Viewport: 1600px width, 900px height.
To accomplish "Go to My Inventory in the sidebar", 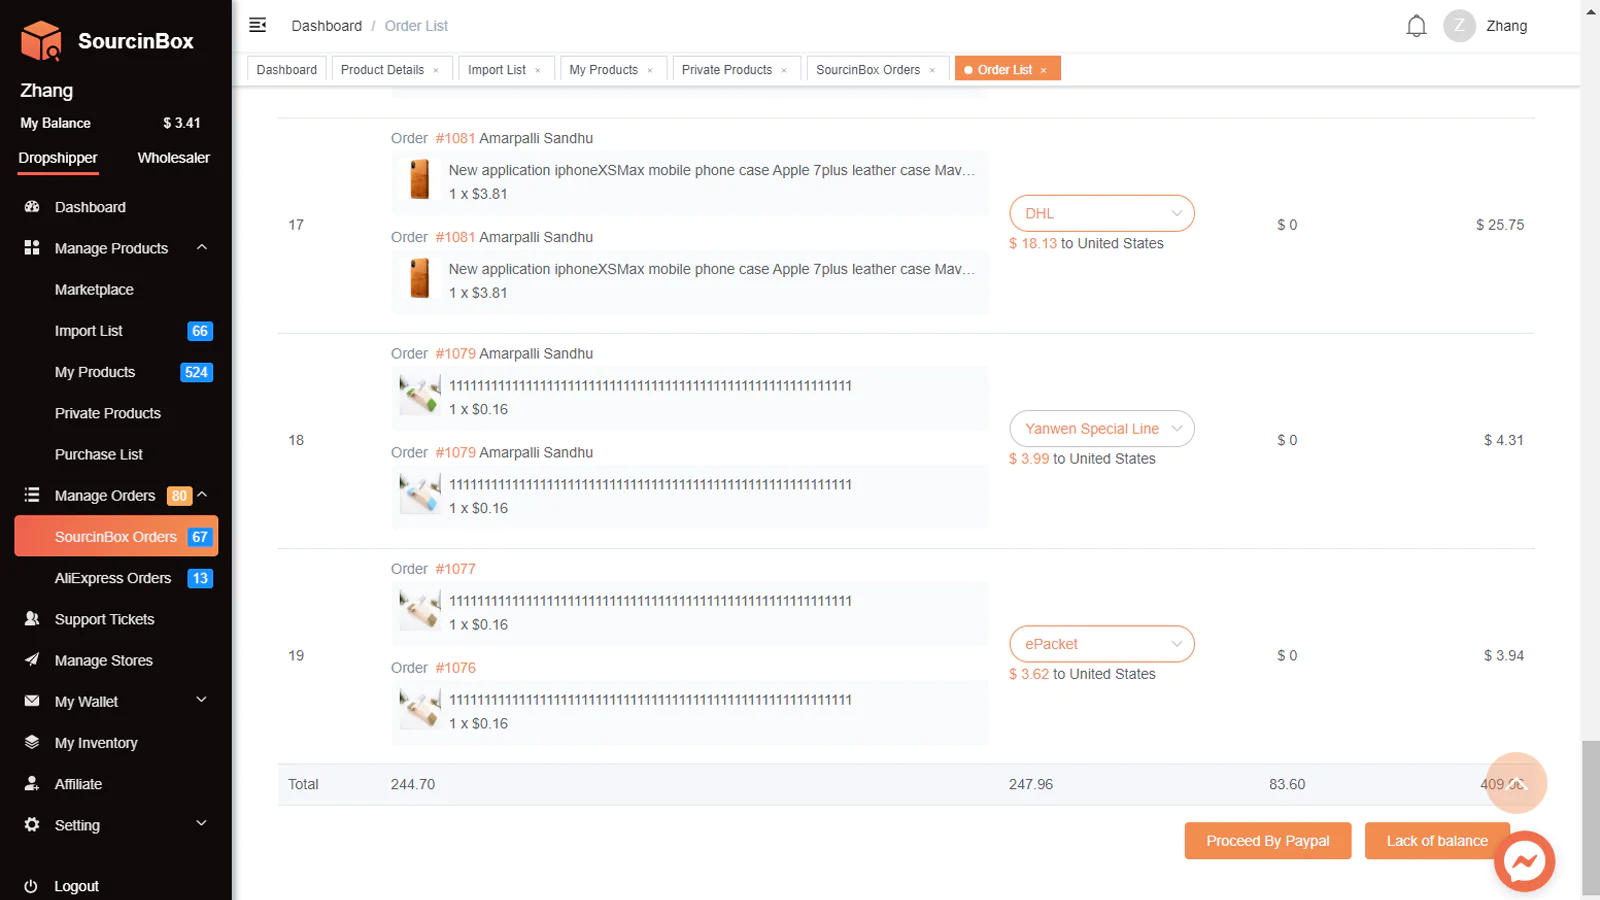I will point(96,743).
